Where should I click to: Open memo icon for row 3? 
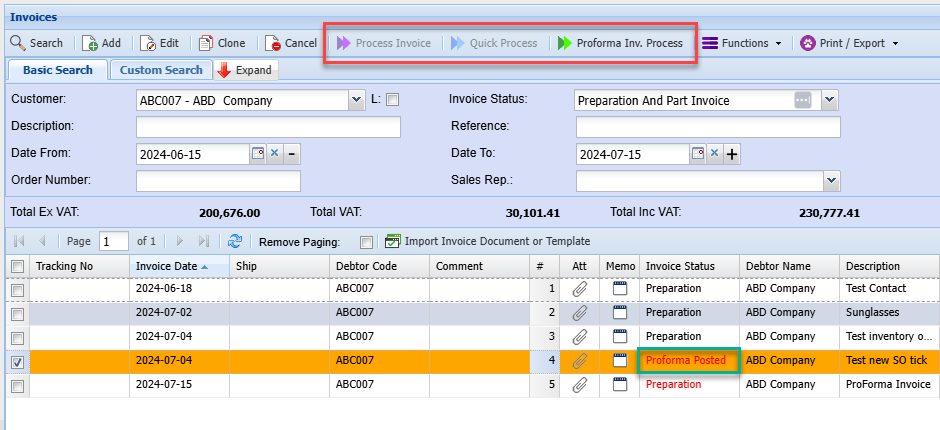click(x=619, y=336)
